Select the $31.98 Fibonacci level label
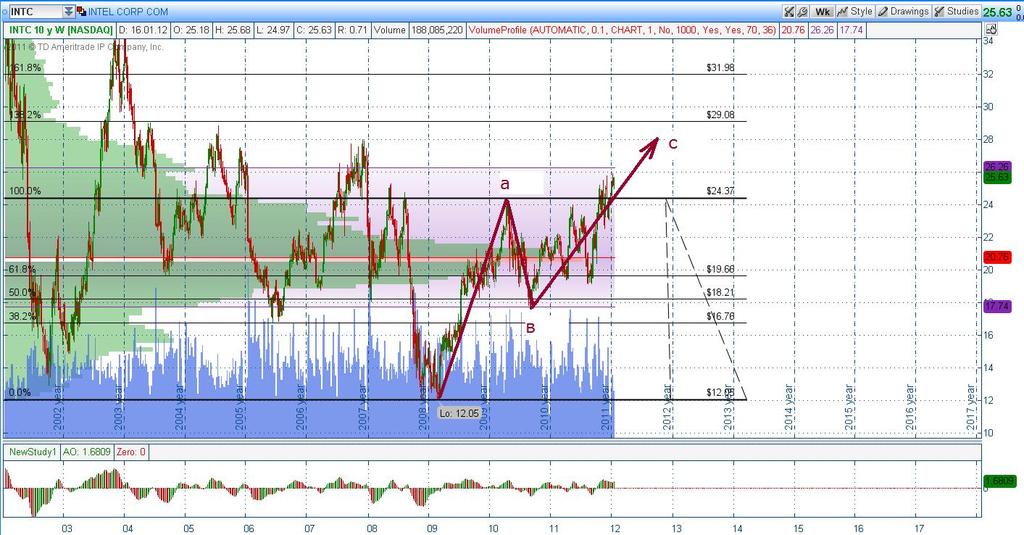The image size is (1024, 535). pyautogui.click(x=720, y=67)
